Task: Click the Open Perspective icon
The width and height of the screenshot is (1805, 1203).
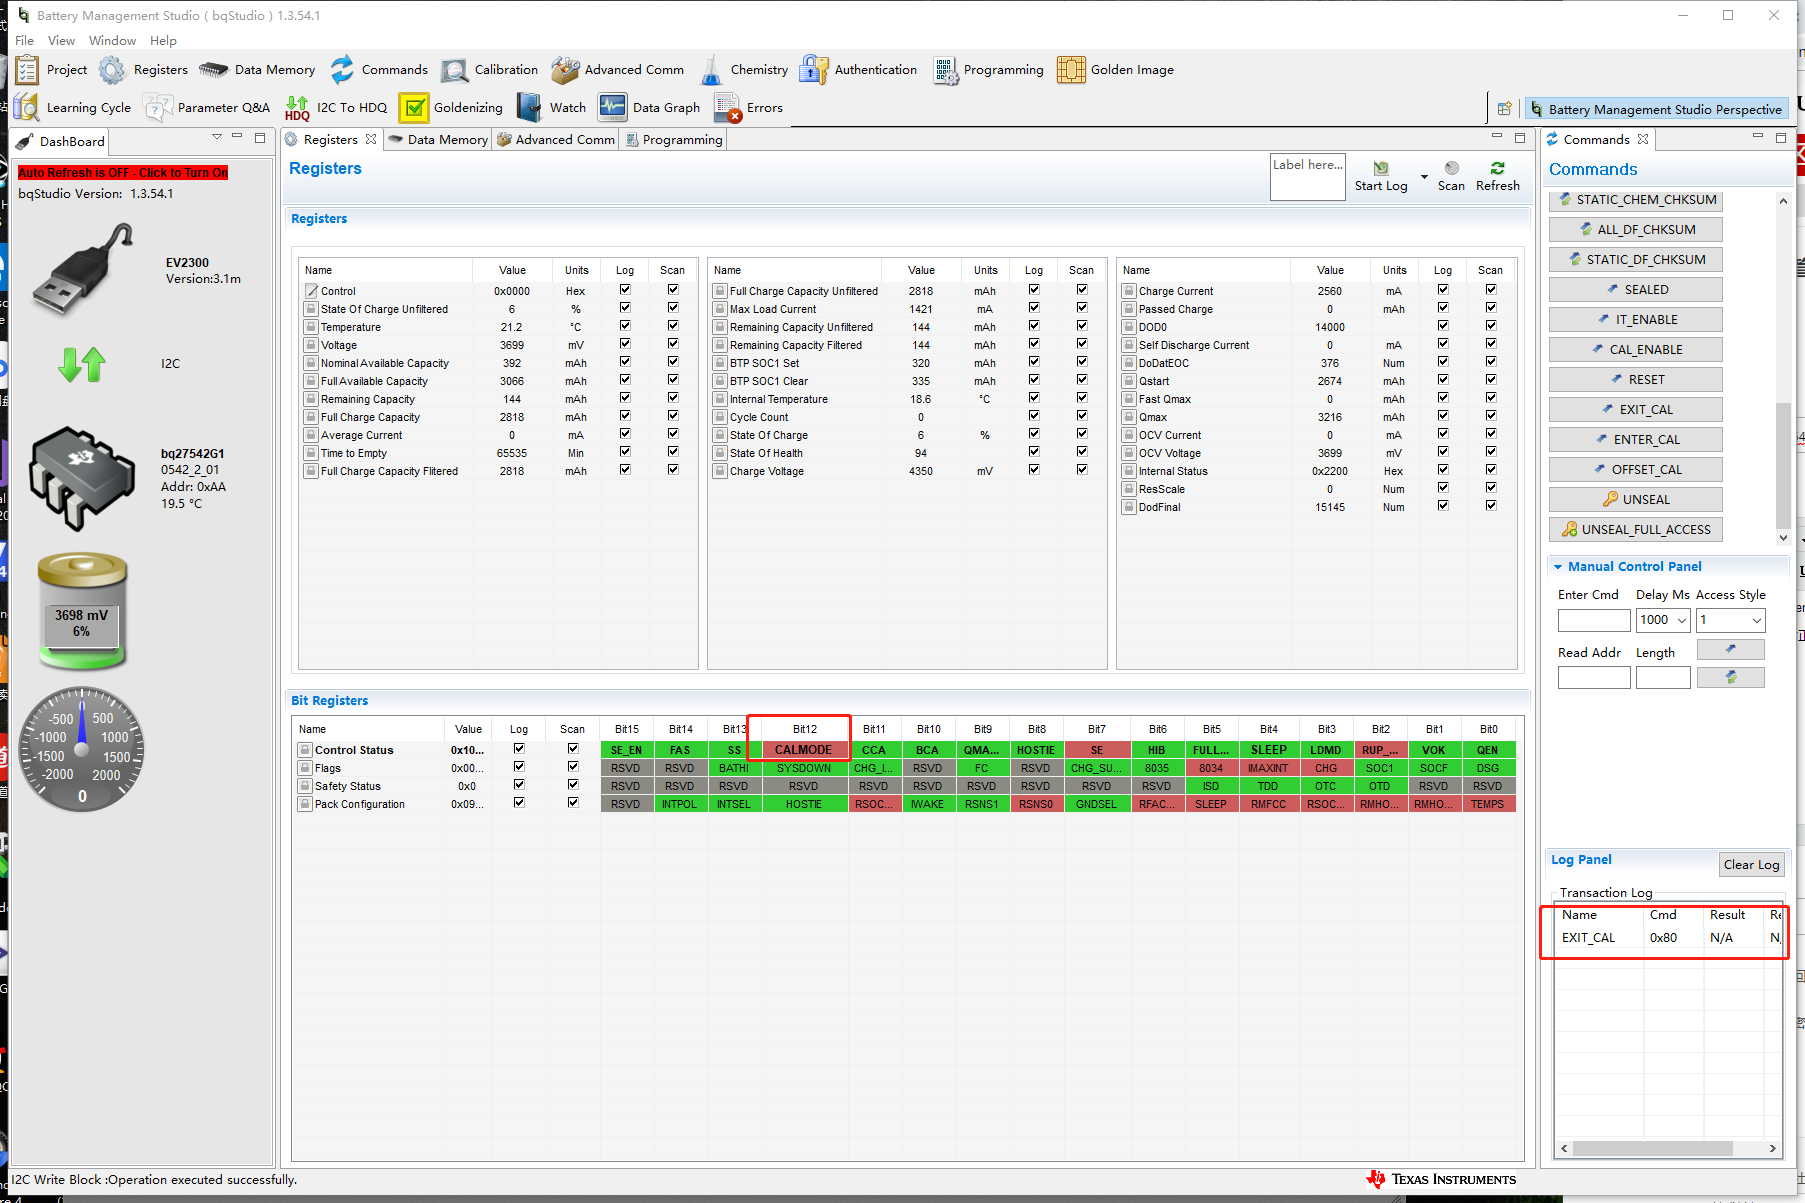Action: (x=1504, y=109)
